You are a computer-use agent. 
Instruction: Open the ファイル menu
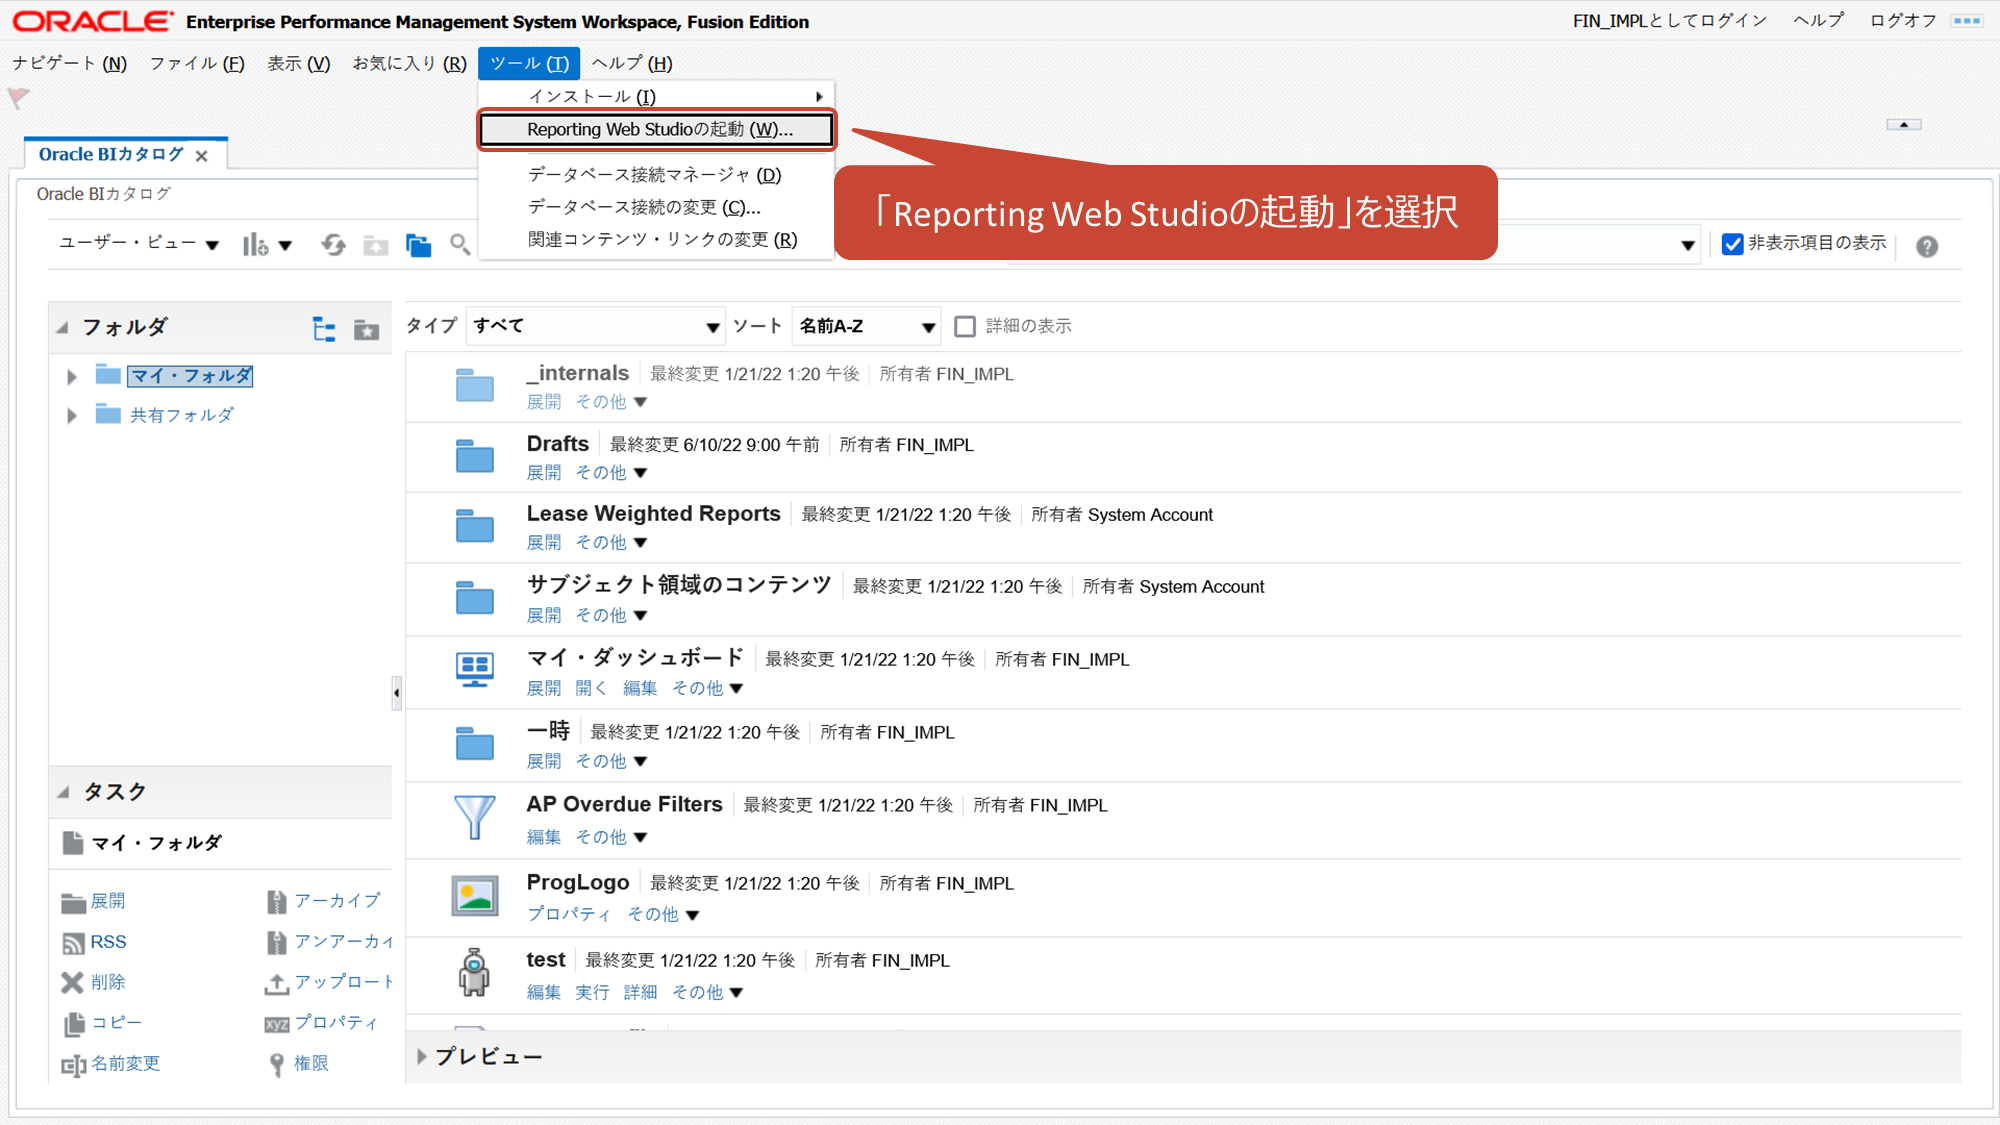click(x=196, y=63)
